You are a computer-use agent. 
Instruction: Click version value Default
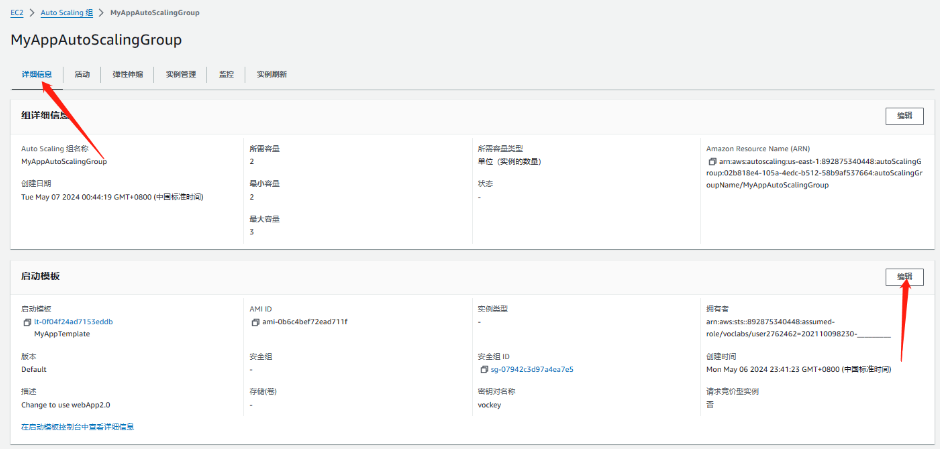point(34,369)
